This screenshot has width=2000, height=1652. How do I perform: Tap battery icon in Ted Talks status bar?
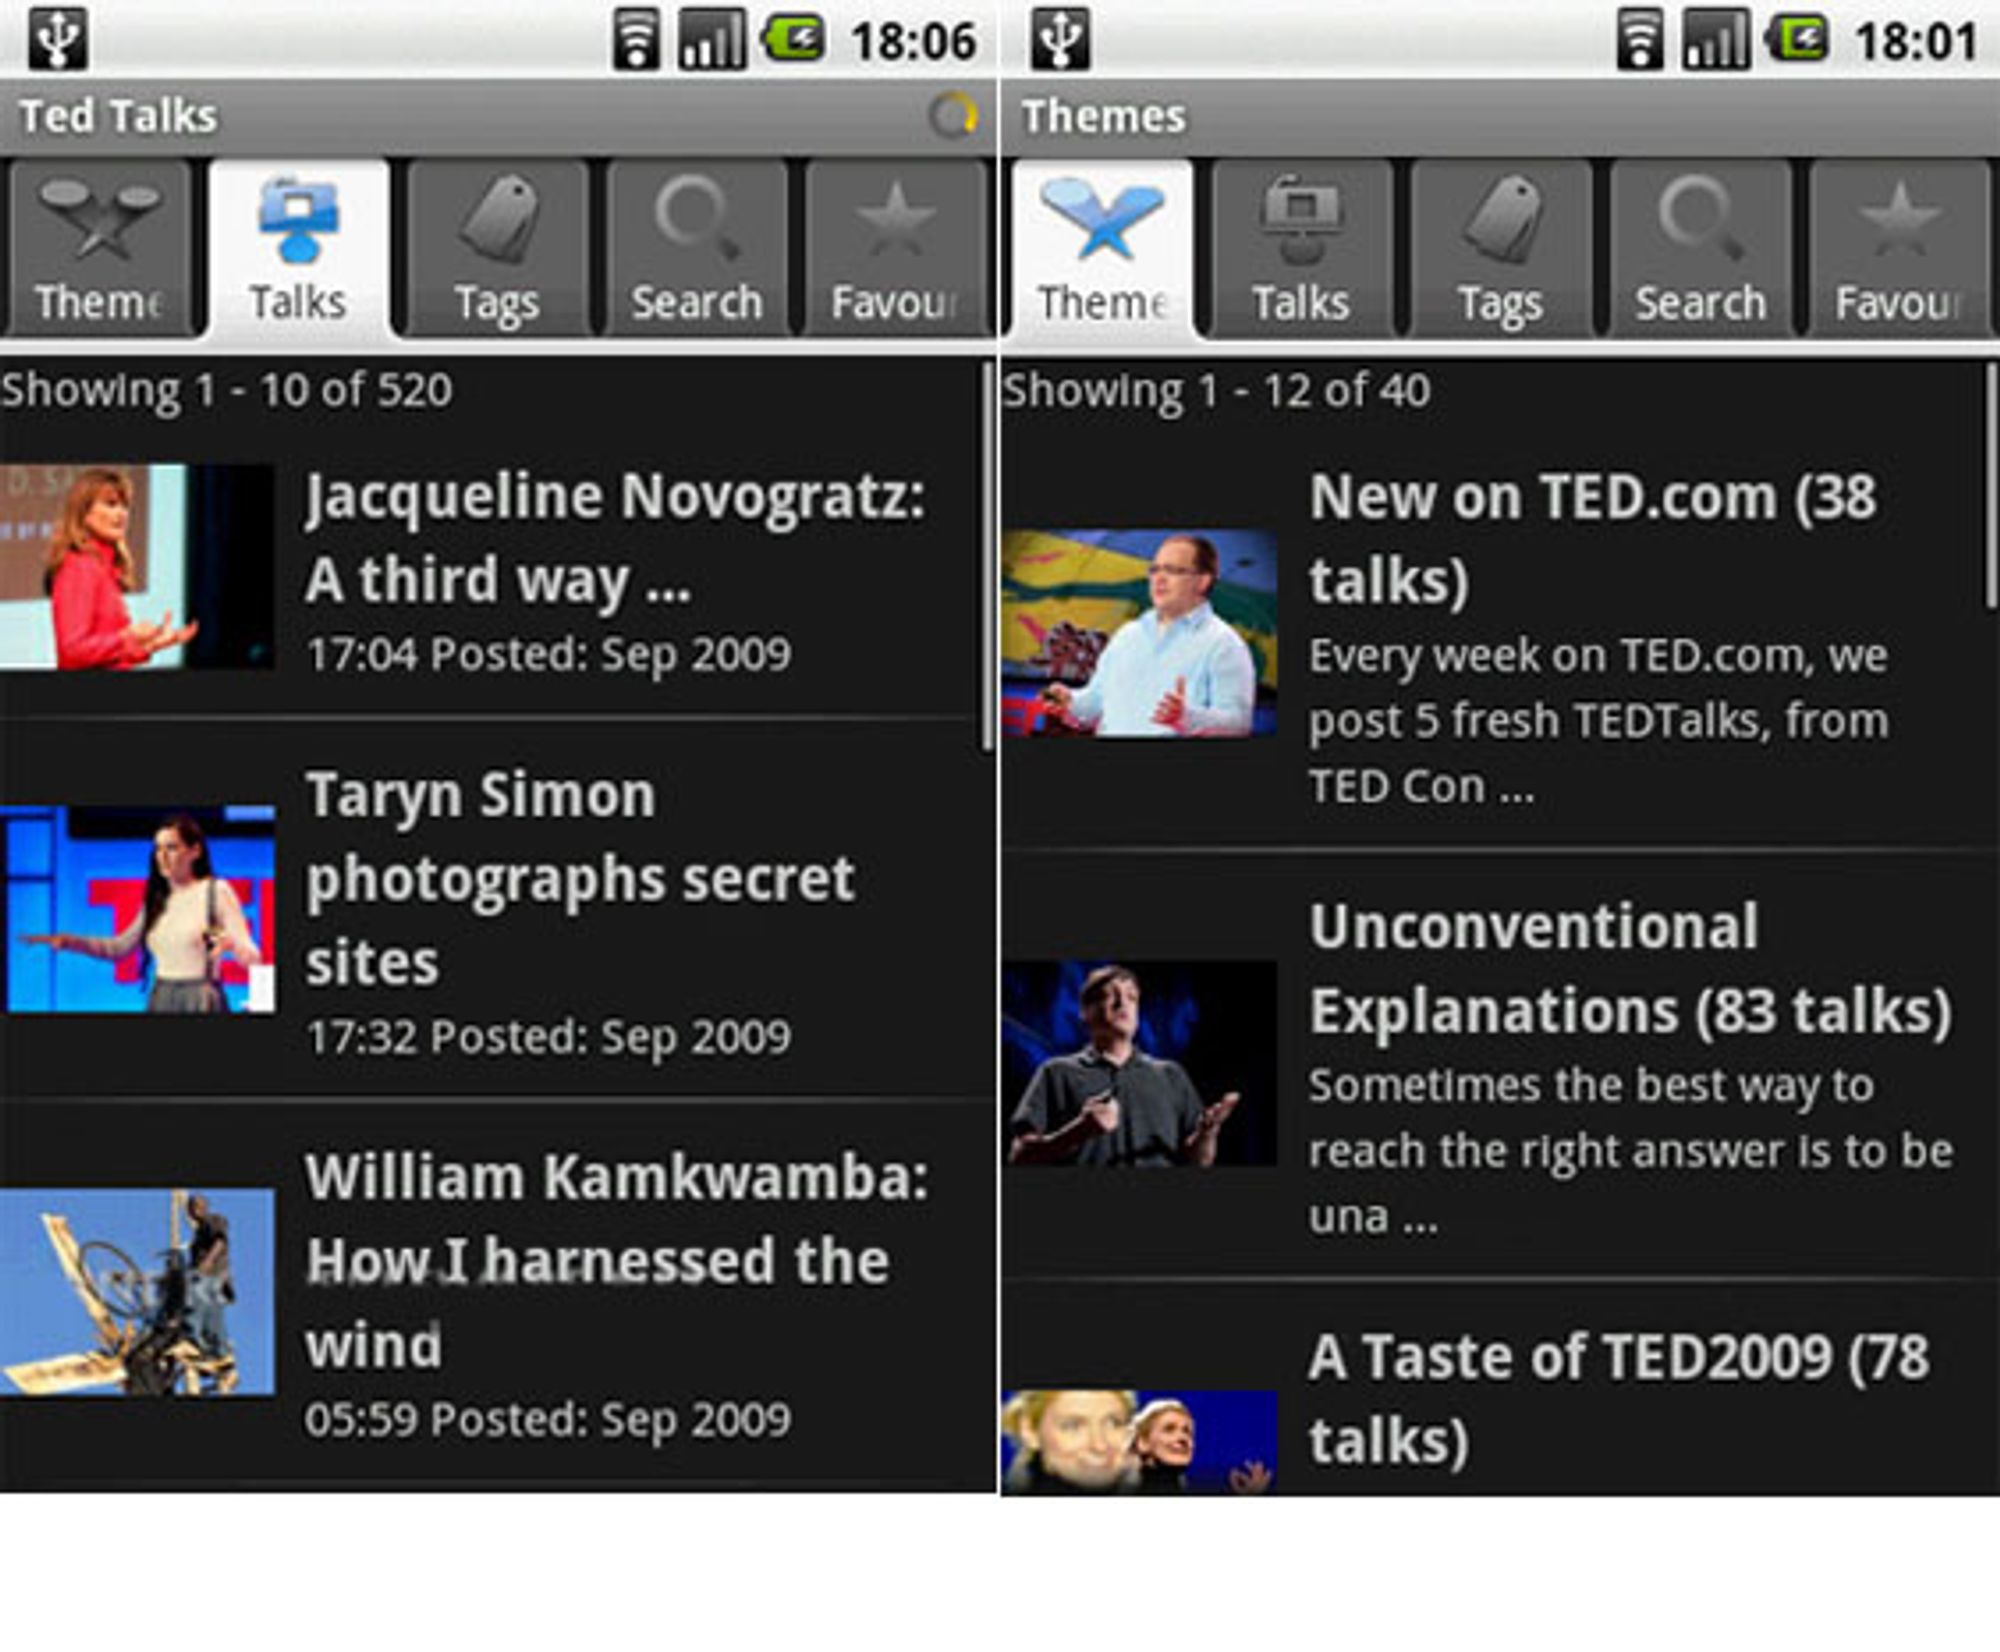(x=794, y=40)
